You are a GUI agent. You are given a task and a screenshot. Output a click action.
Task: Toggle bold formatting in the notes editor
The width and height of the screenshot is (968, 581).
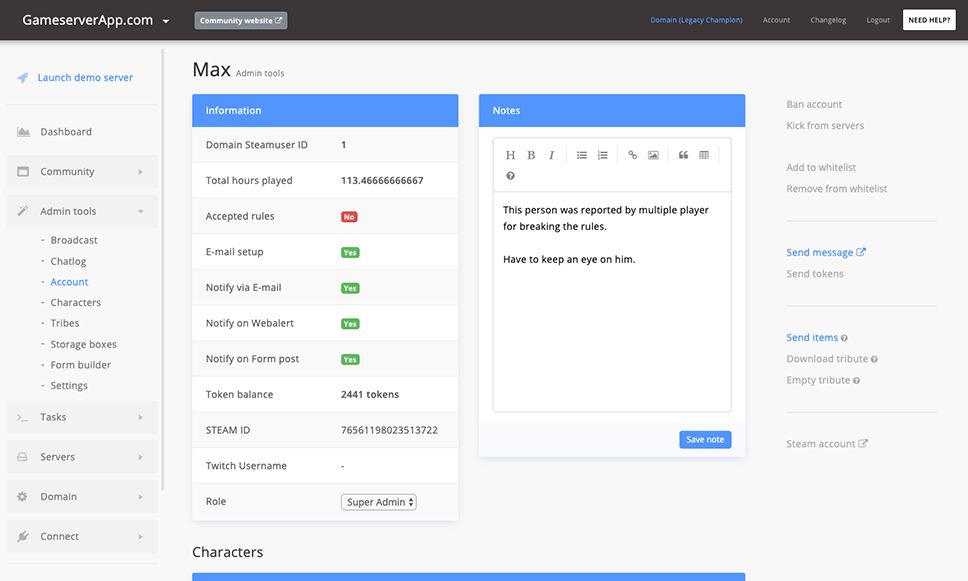(x=530, y=154)
